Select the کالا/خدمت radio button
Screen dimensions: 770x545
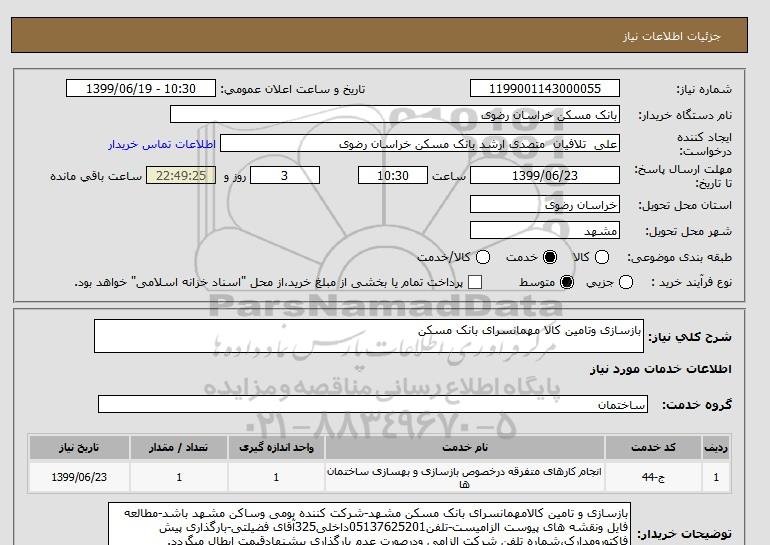tap(483, 257)
